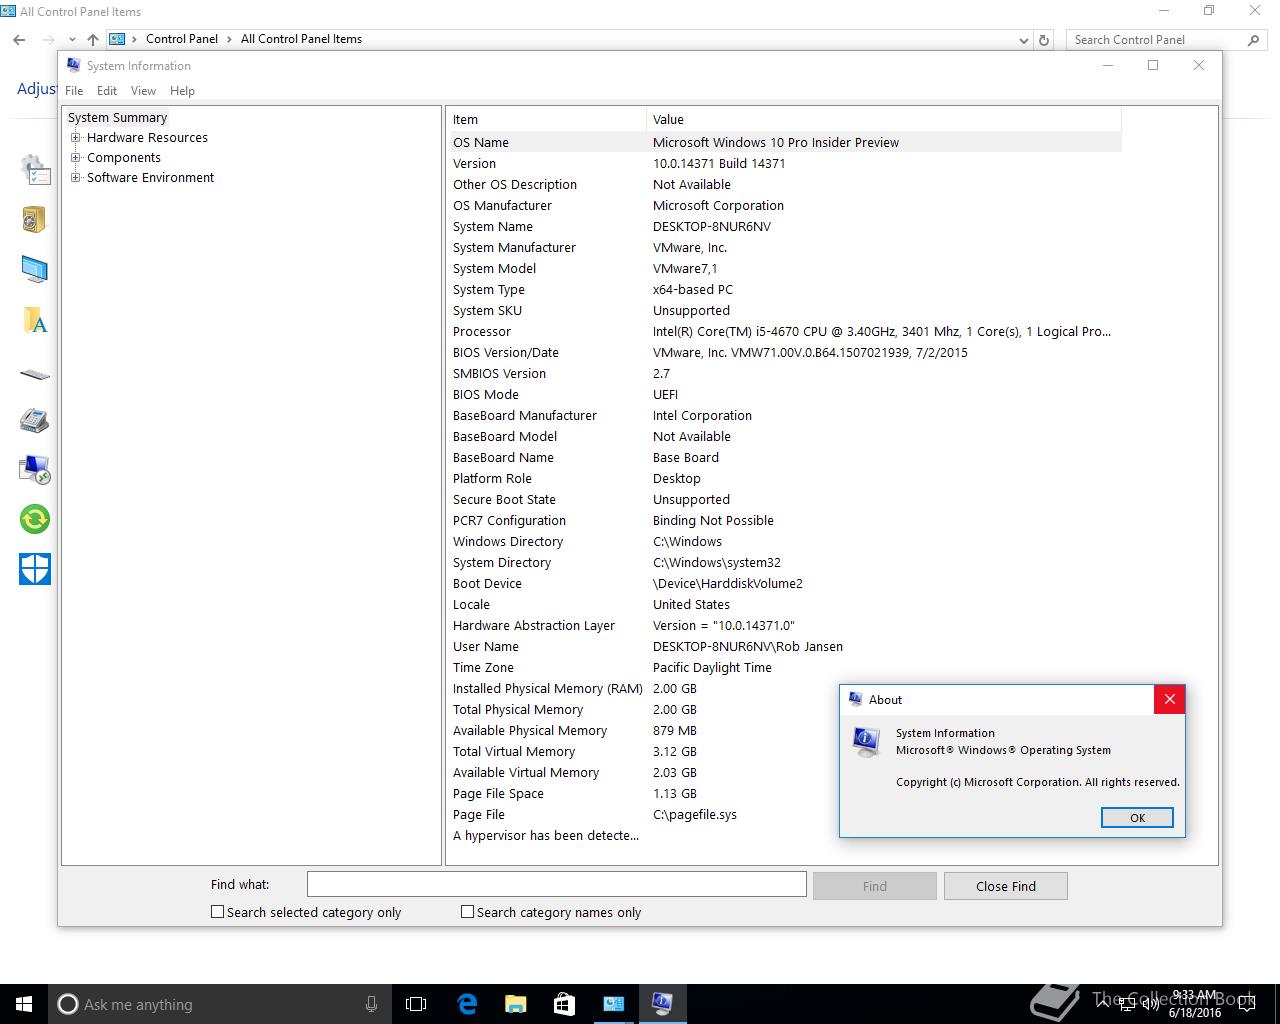This screenshot has height=1024, width=1280.
Task: Switch to Control Panel taskbar icon
Action: coord(613,1004)
